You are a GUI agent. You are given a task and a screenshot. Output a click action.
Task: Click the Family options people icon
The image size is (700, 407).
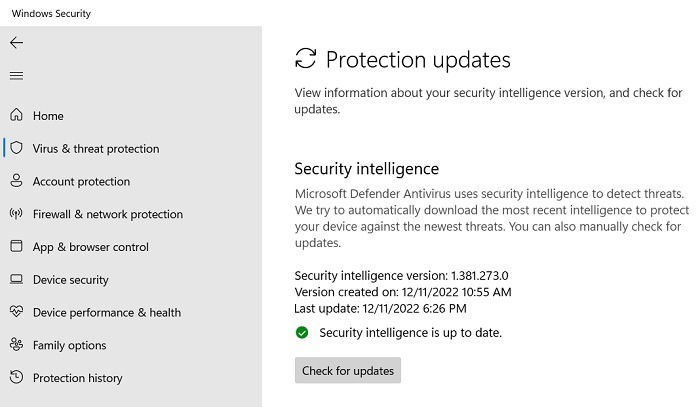tap(16, 345)
